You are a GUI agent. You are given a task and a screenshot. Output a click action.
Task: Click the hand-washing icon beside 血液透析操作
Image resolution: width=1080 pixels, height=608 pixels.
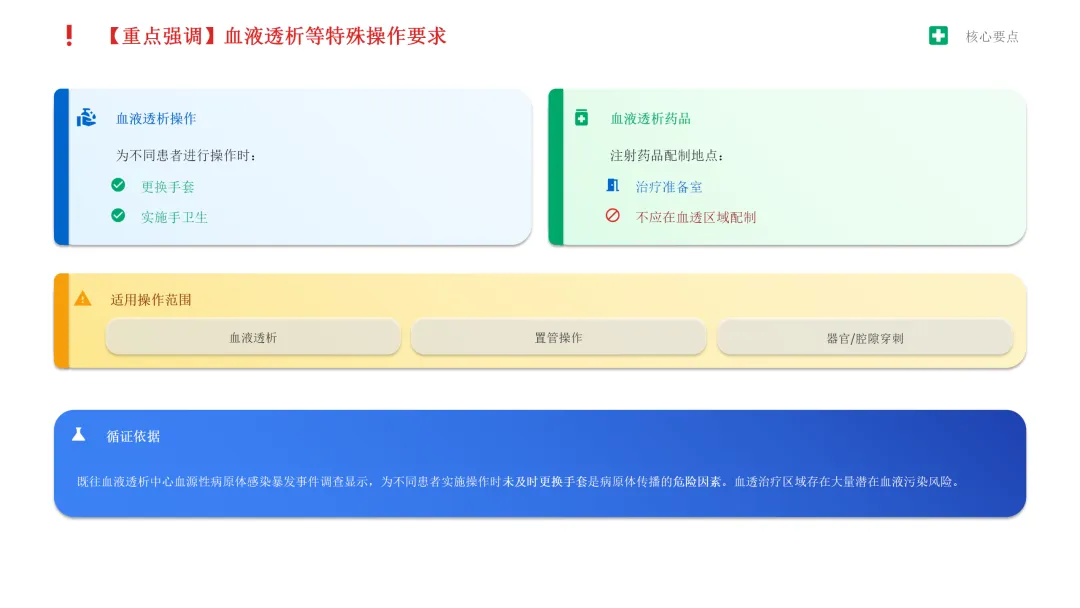pos(86,118)
